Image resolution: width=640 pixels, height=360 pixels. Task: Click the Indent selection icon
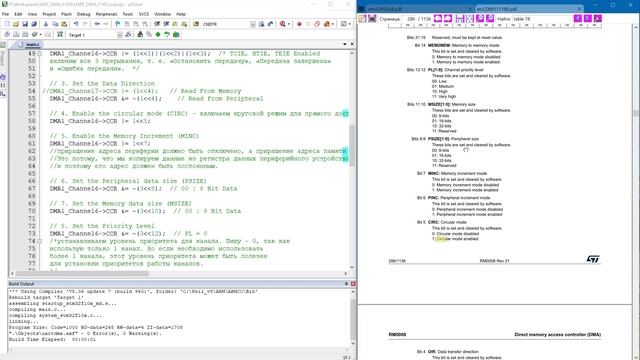pyautogui.click(x=157, y=24)
